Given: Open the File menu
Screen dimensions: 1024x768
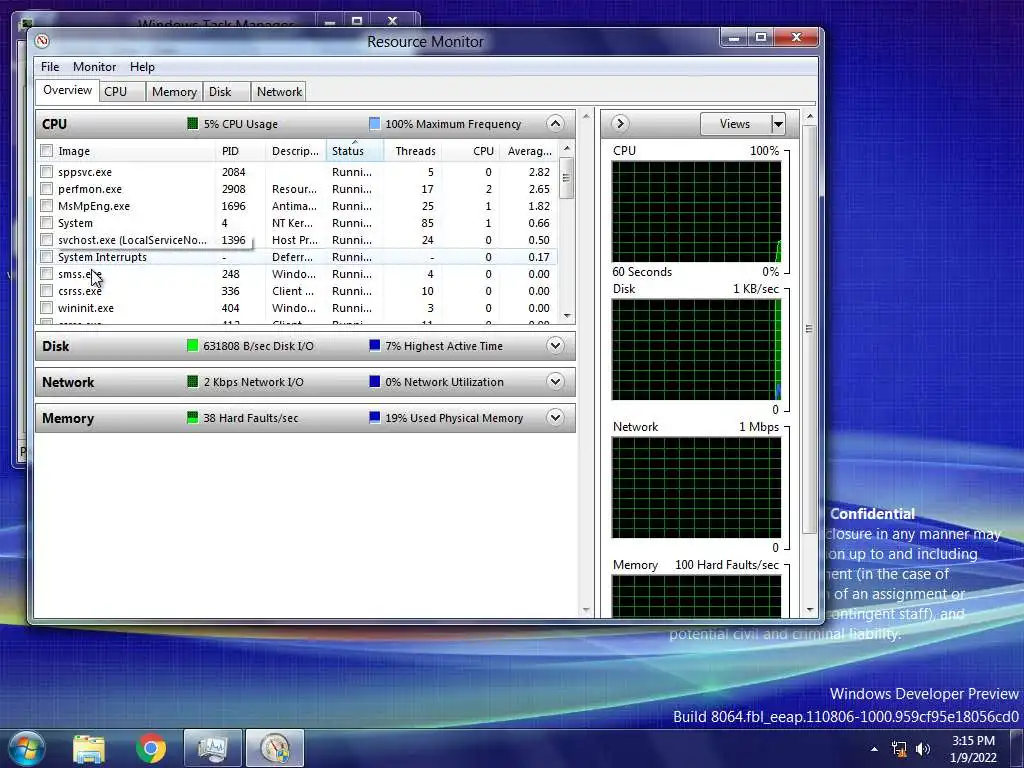Looking at the screenshot, I should tap(50, 67).
